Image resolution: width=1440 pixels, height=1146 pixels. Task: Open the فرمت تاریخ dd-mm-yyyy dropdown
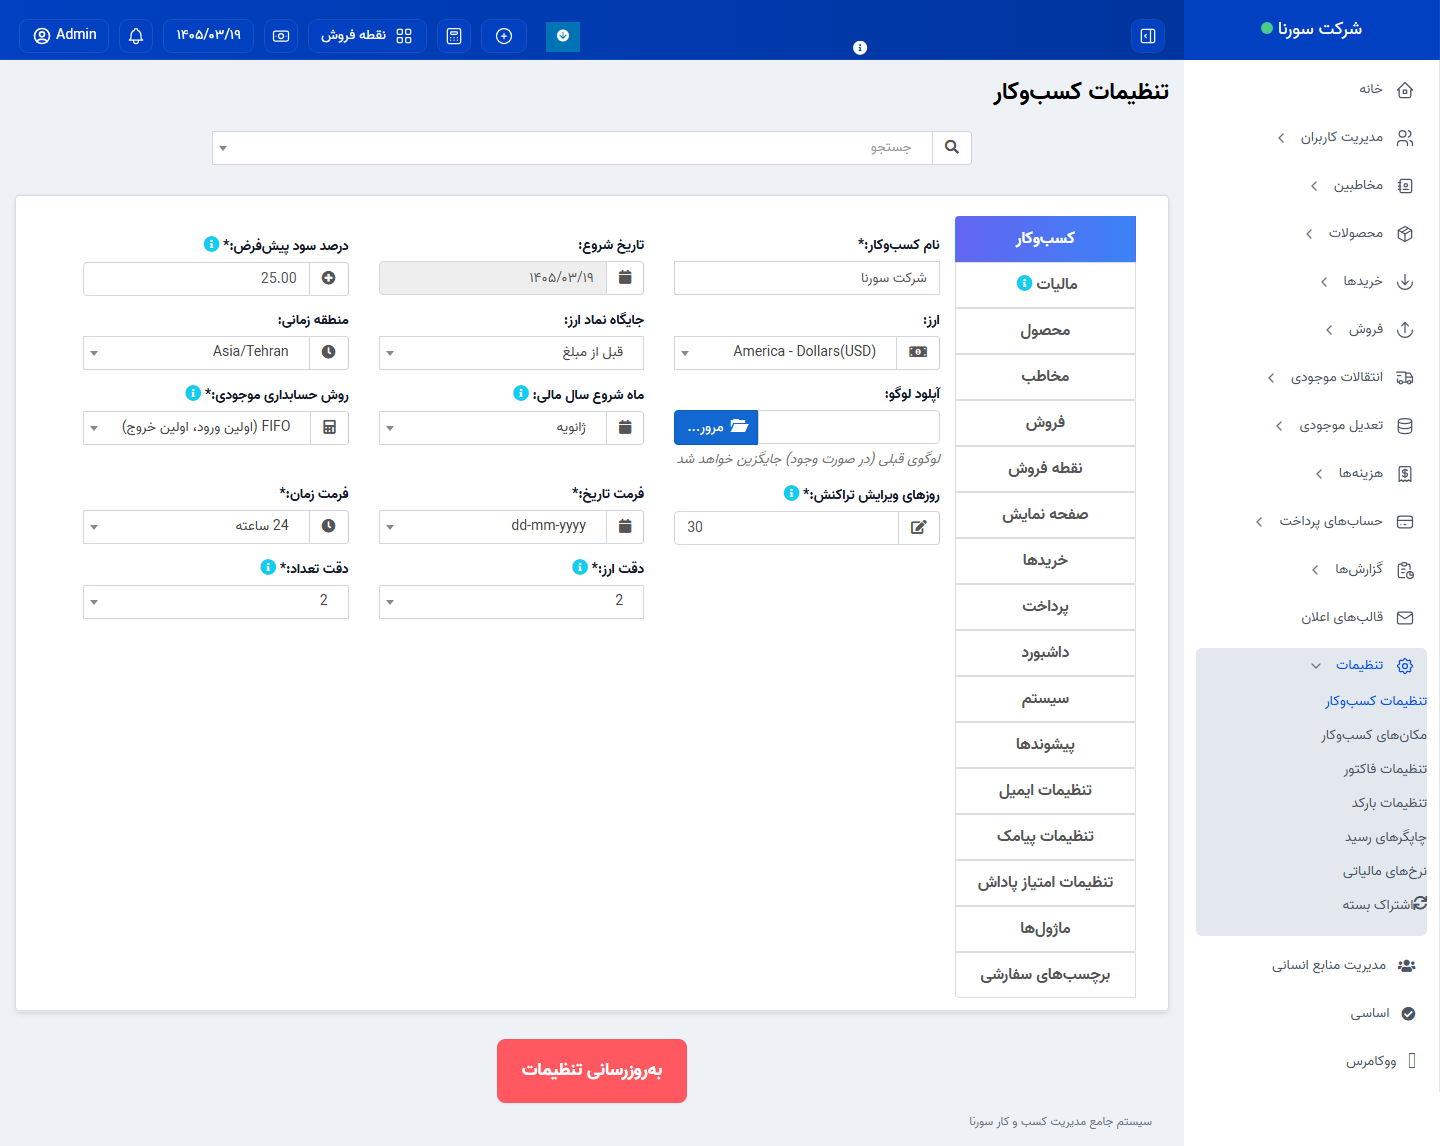click(x=493, y=526)
